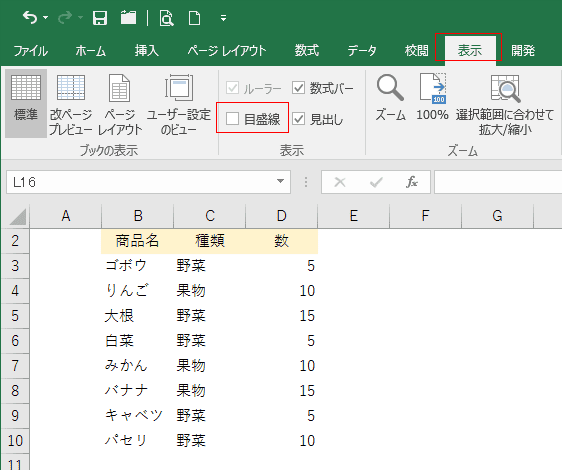Switch to ページ レイアウト view
Screen dimensions: 562x470
[x=120, y=105]
